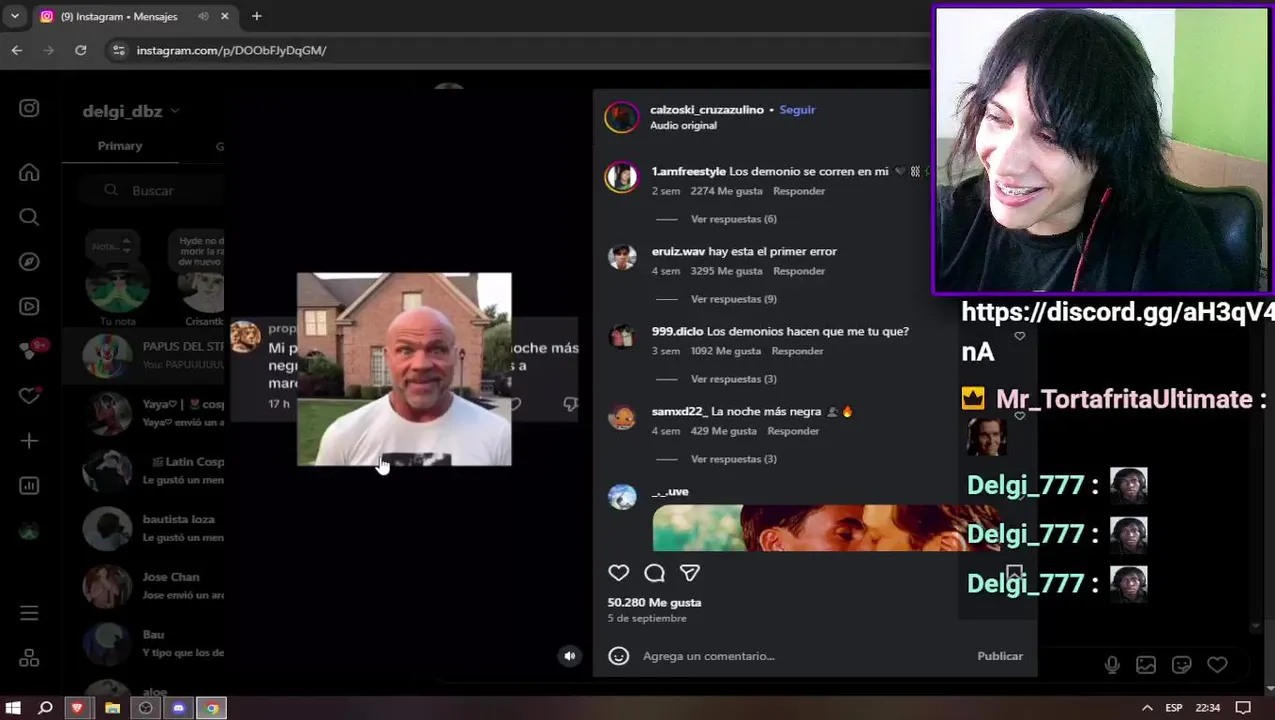Expand delgi_dbz account switcher
This screenshot has width=1275, height=720.
131,111
